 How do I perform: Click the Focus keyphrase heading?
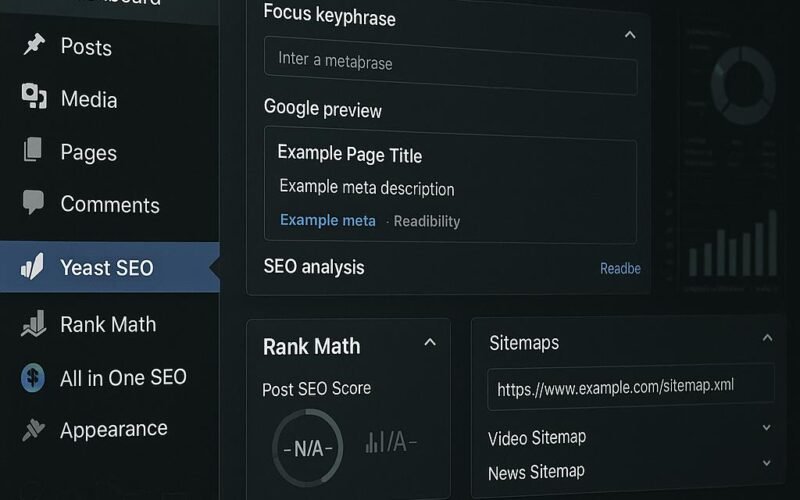(330, 15)
